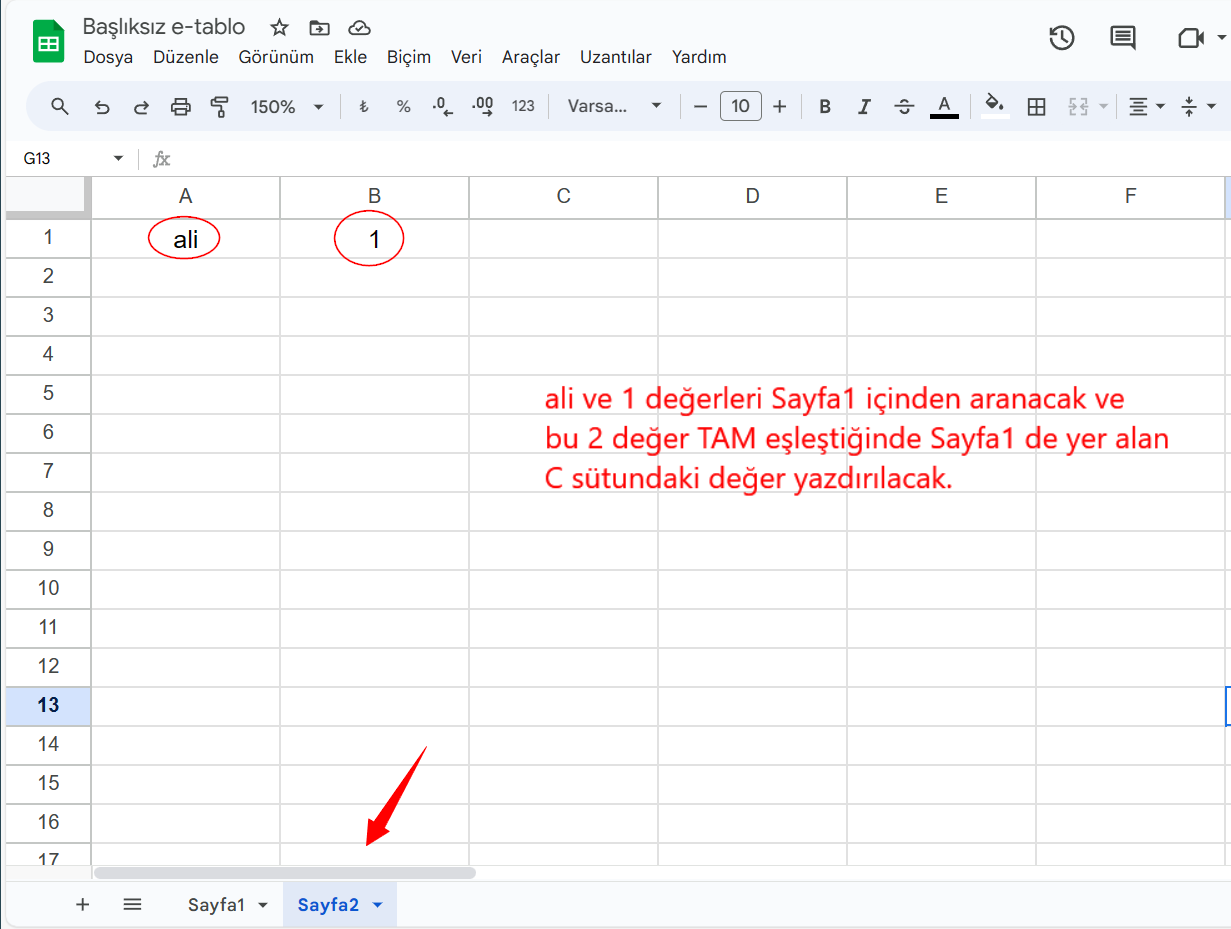Open horizontal align dropdown
The height and width of the screenshot is (929, 1231).
click(1146, 106)
